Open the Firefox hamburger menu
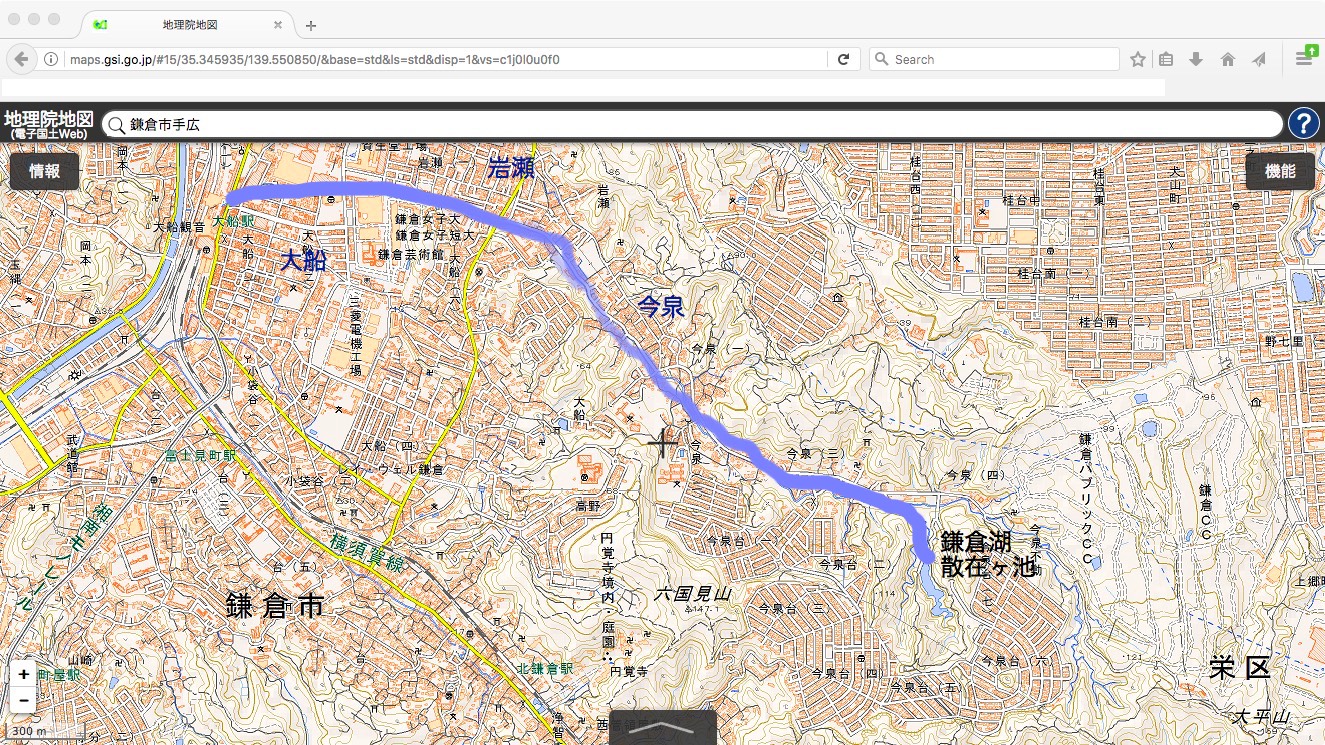Viewport: 1325px width, 745px height. click(x=1304, y=58)
